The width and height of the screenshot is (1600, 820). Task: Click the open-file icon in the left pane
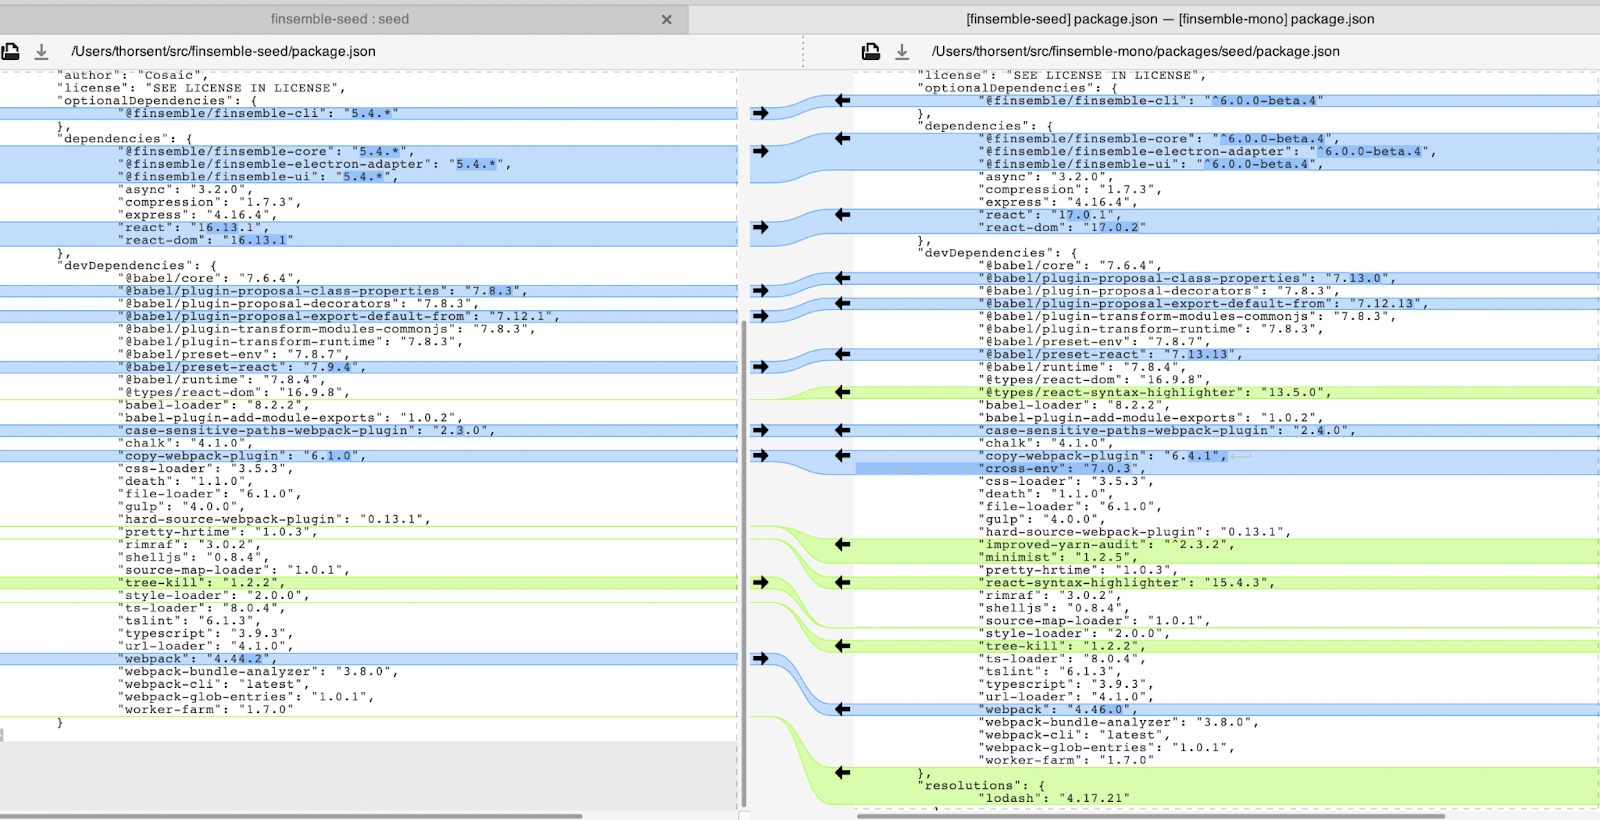pyautogui.click(x=11, y=51)
